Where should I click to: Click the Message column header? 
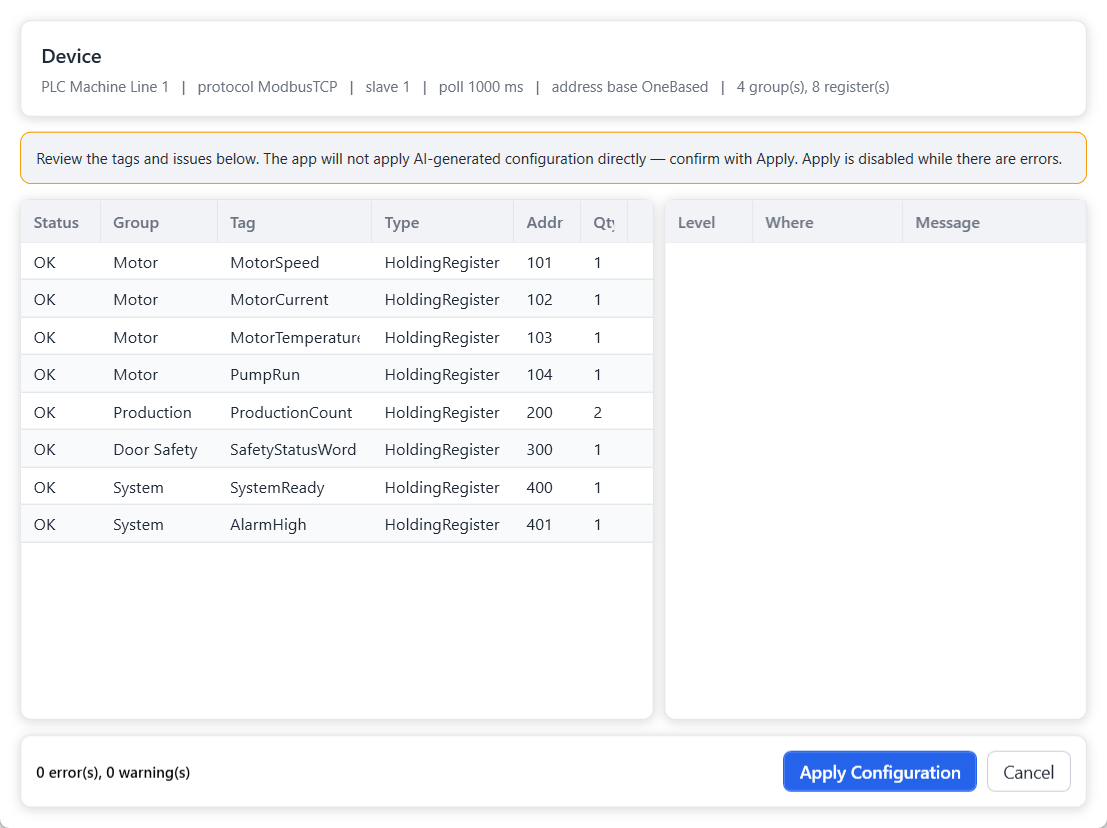coord(994,222)
